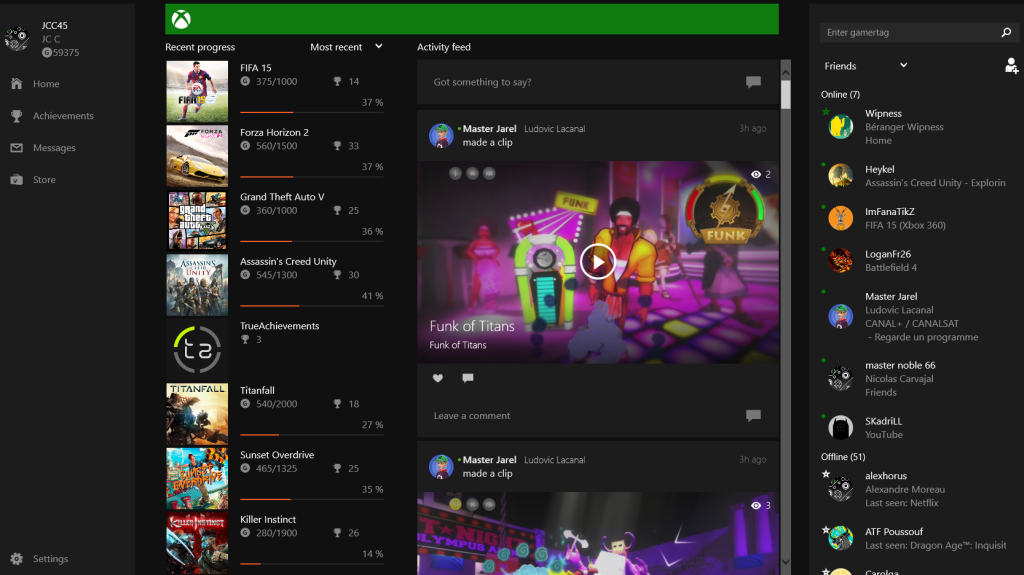This screenshot has height=575, width=1024.
Task: Focus the Enter gamertag search field
Action: click(x=910, y=32)
